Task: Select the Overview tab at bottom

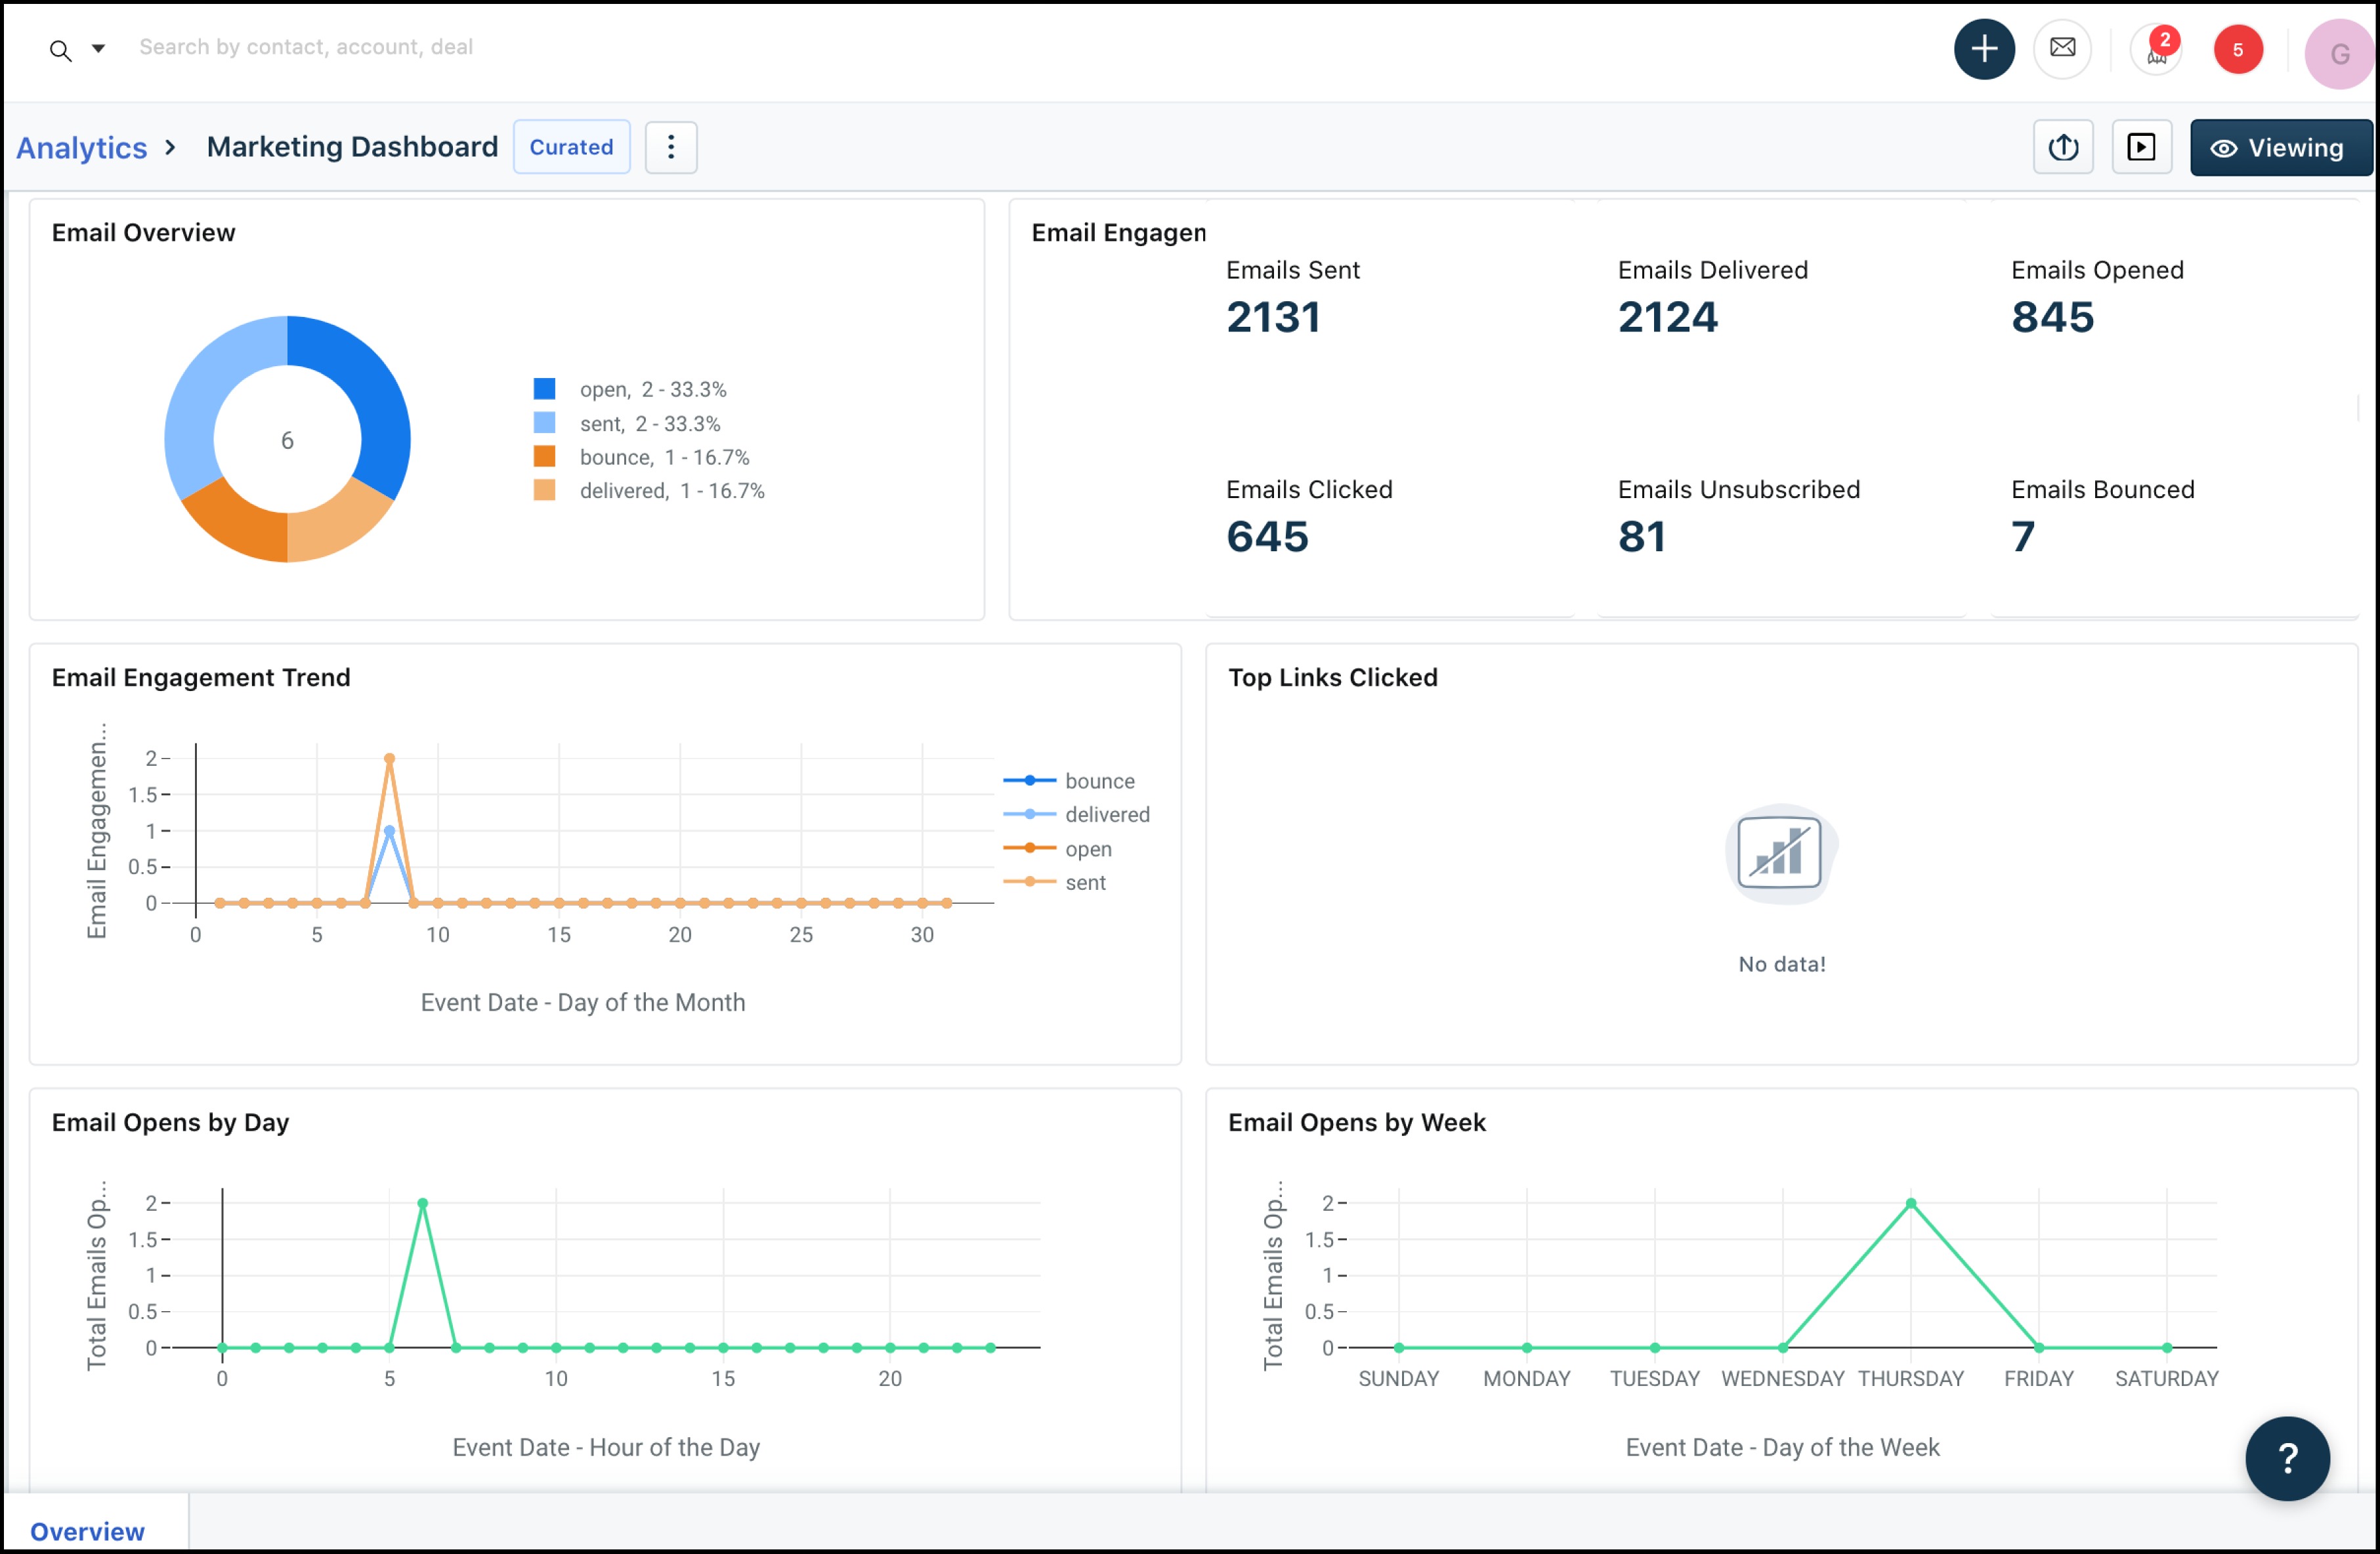Action: [x=87, y=1530]
